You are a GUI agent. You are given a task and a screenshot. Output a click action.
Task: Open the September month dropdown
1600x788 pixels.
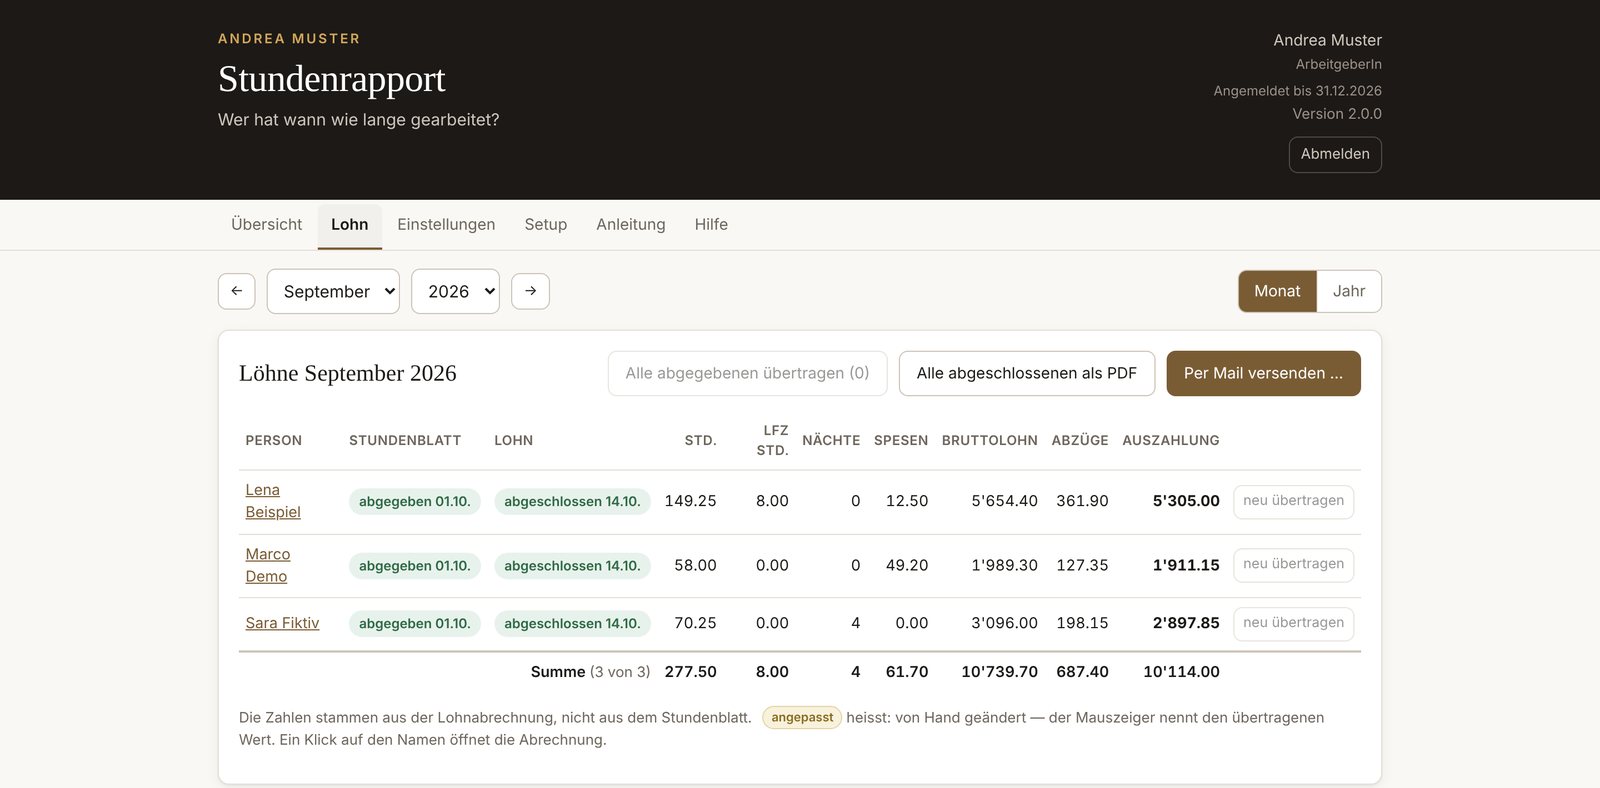333,291
